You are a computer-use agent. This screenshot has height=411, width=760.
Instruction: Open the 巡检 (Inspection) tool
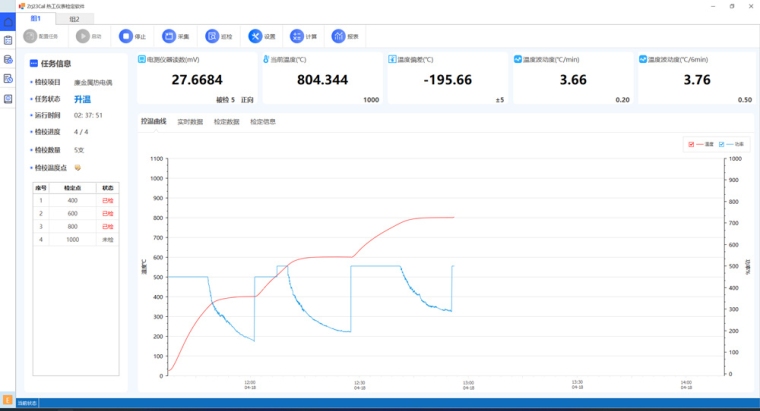[218, 37]
